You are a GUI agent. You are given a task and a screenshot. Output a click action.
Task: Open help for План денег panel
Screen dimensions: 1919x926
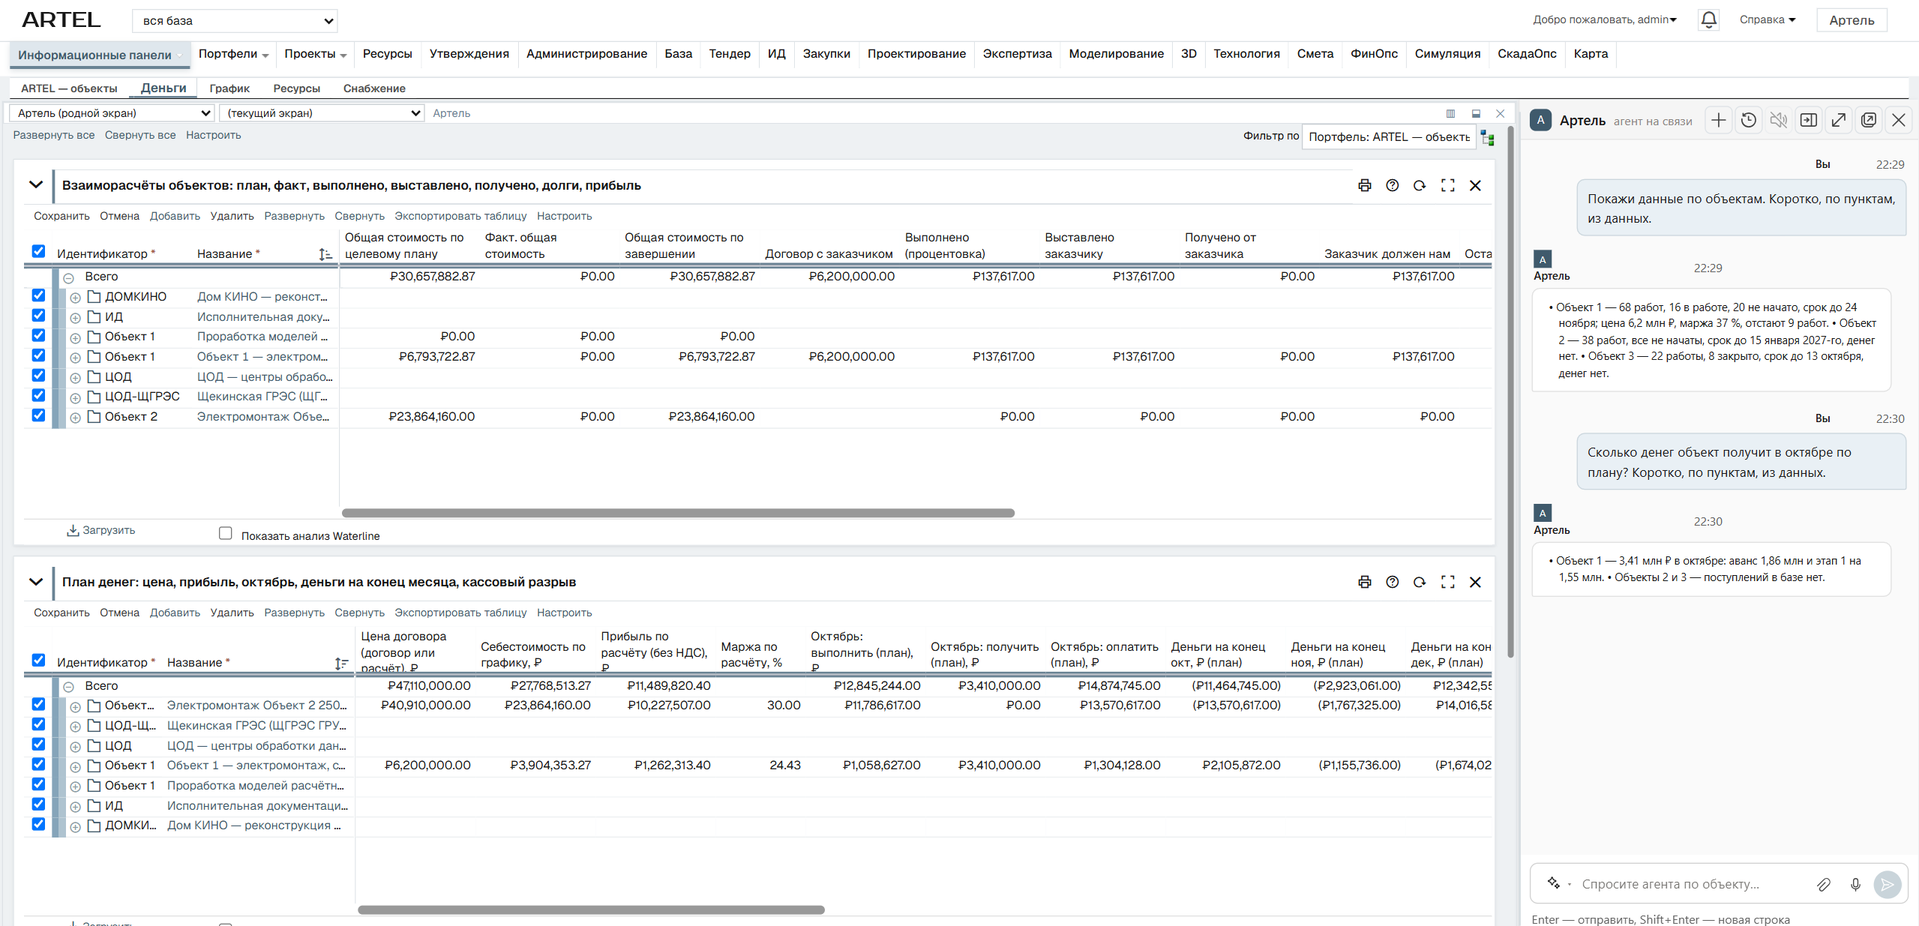[x=1392, y=582]
